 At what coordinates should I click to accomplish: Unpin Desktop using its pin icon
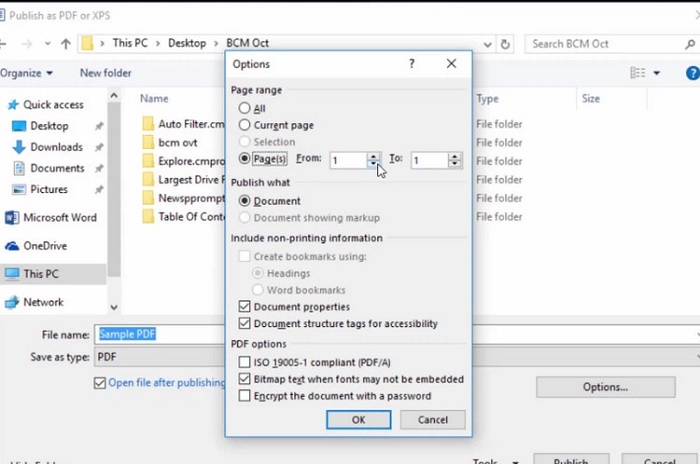[x=99, y=126]
